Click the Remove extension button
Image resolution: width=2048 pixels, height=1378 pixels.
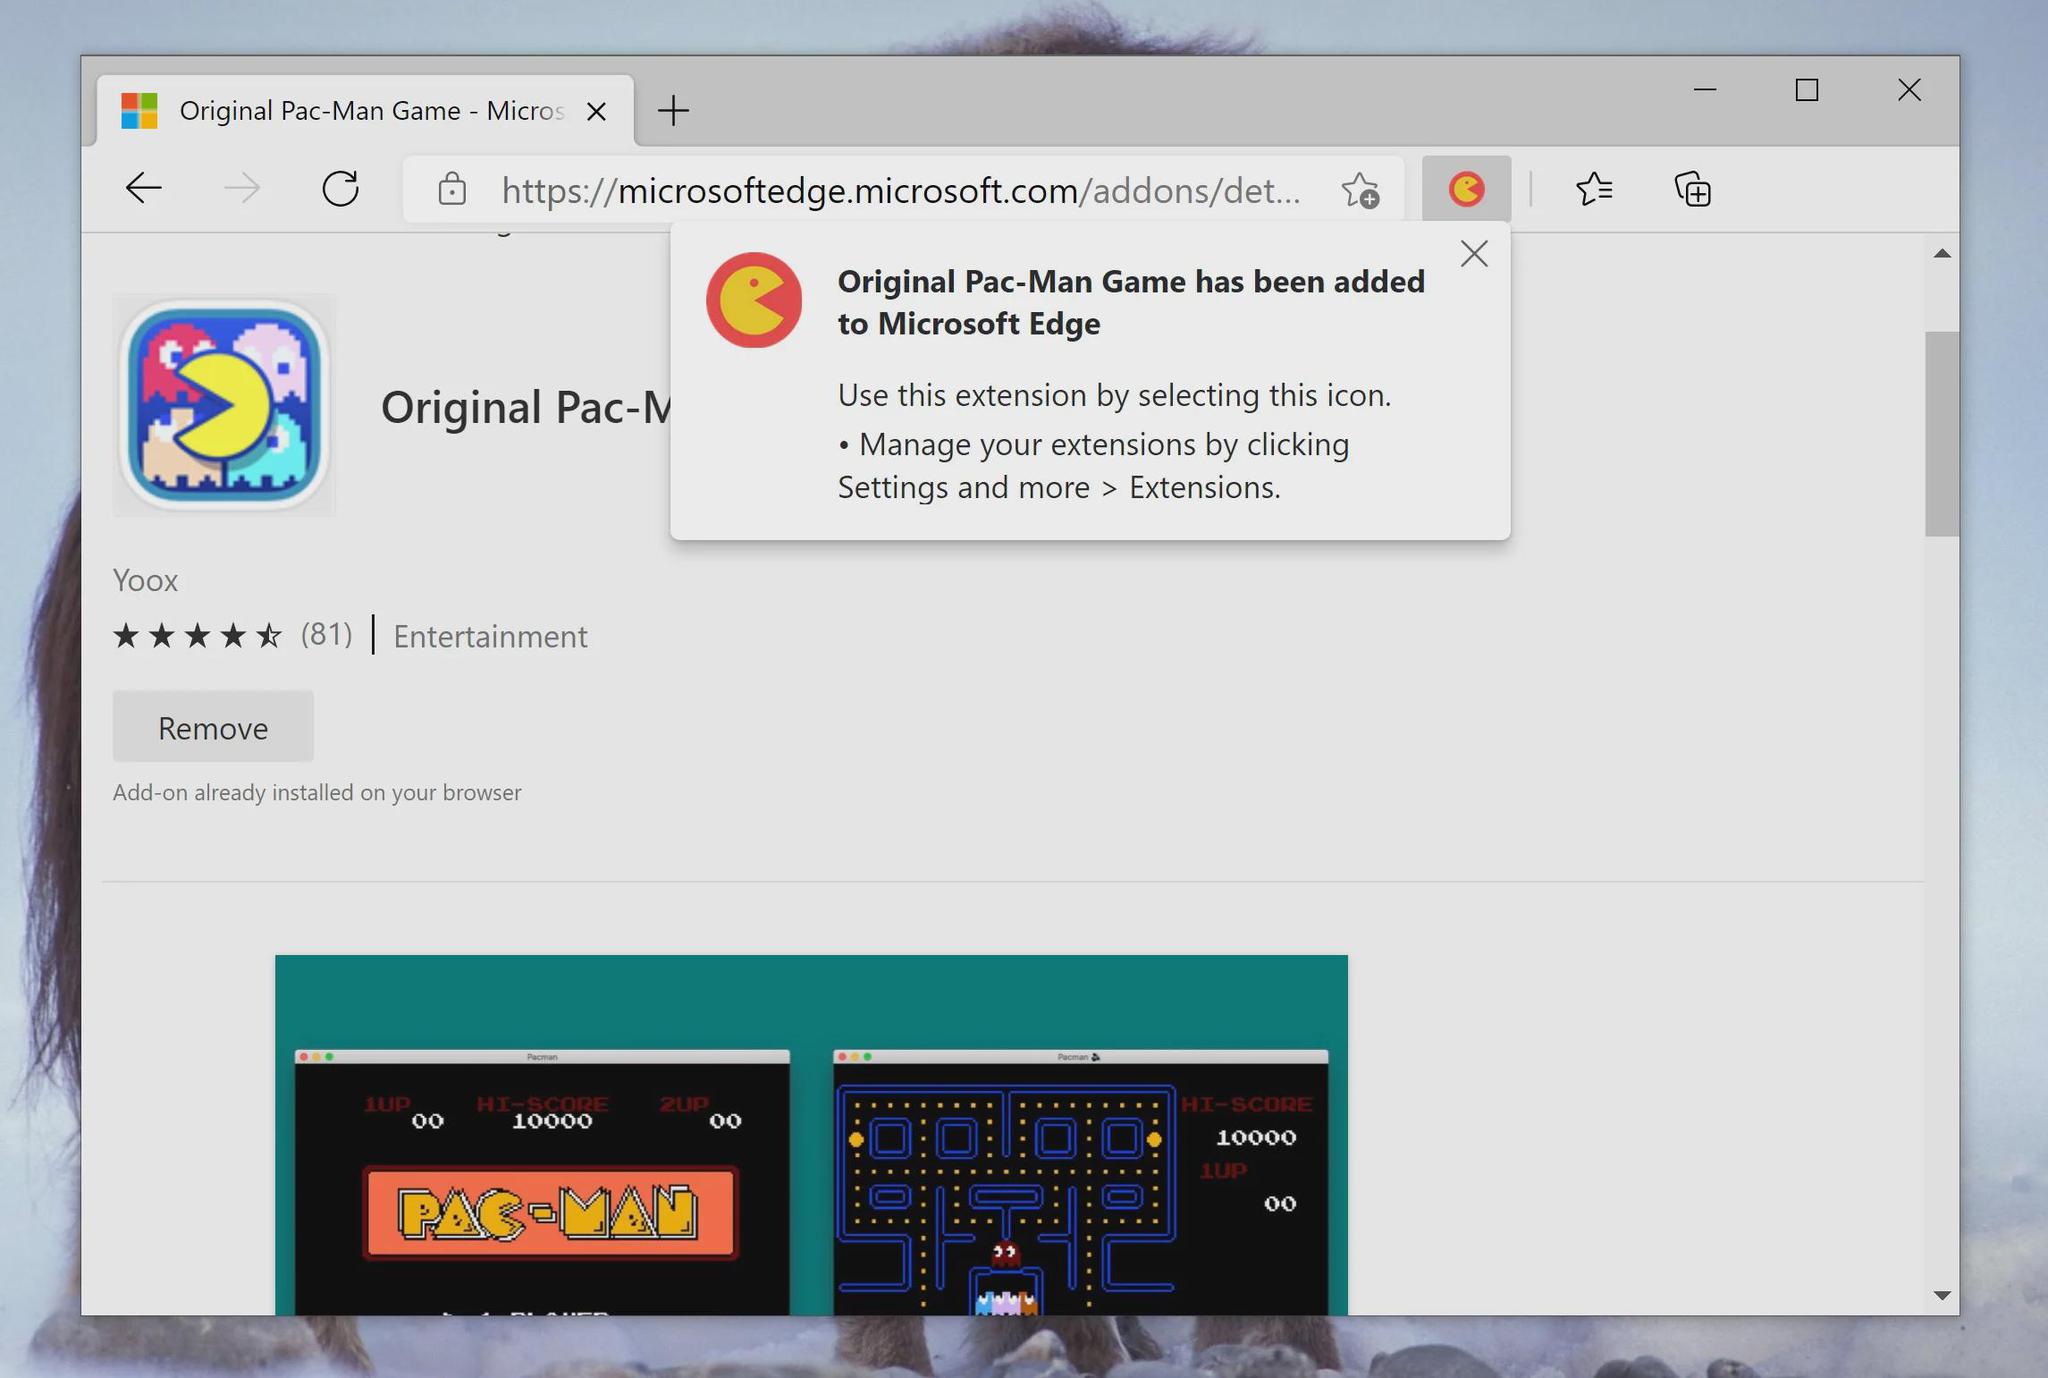213,727
